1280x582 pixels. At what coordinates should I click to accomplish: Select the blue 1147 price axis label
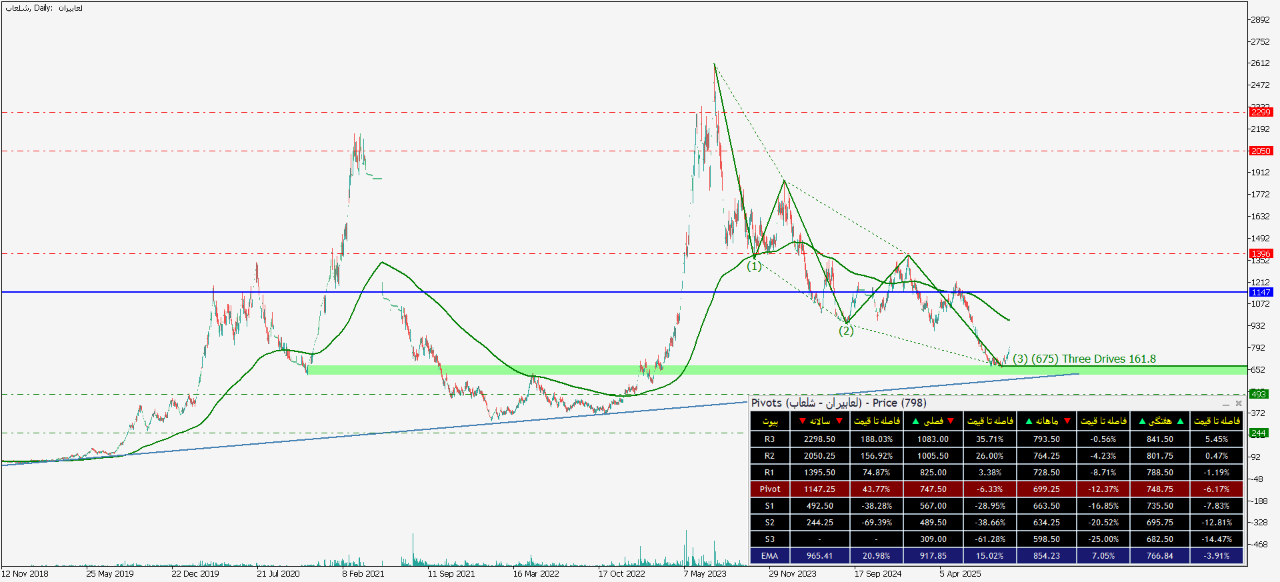(1260, 292)
